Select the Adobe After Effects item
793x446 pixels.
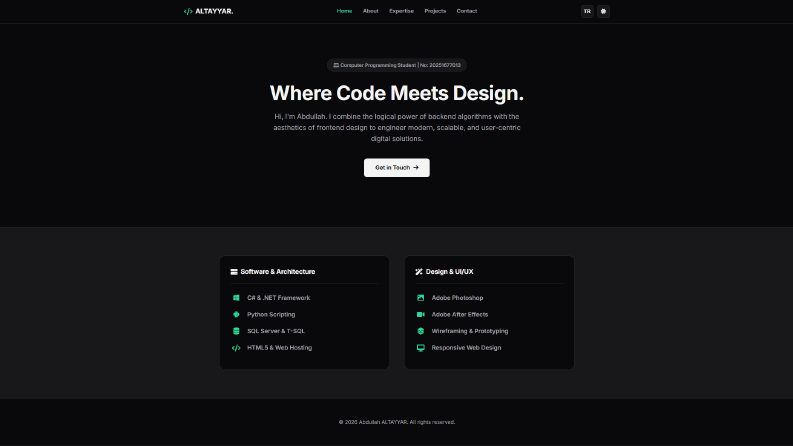[460, 315]
